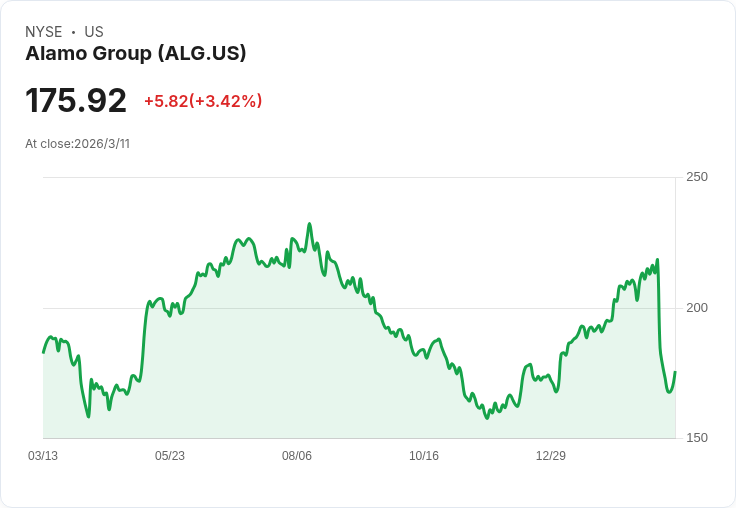This screenshot has height=508, width=736.
Task: Click the NYSE exchange label
Action: pyautogui.click(x=43, y=32)
